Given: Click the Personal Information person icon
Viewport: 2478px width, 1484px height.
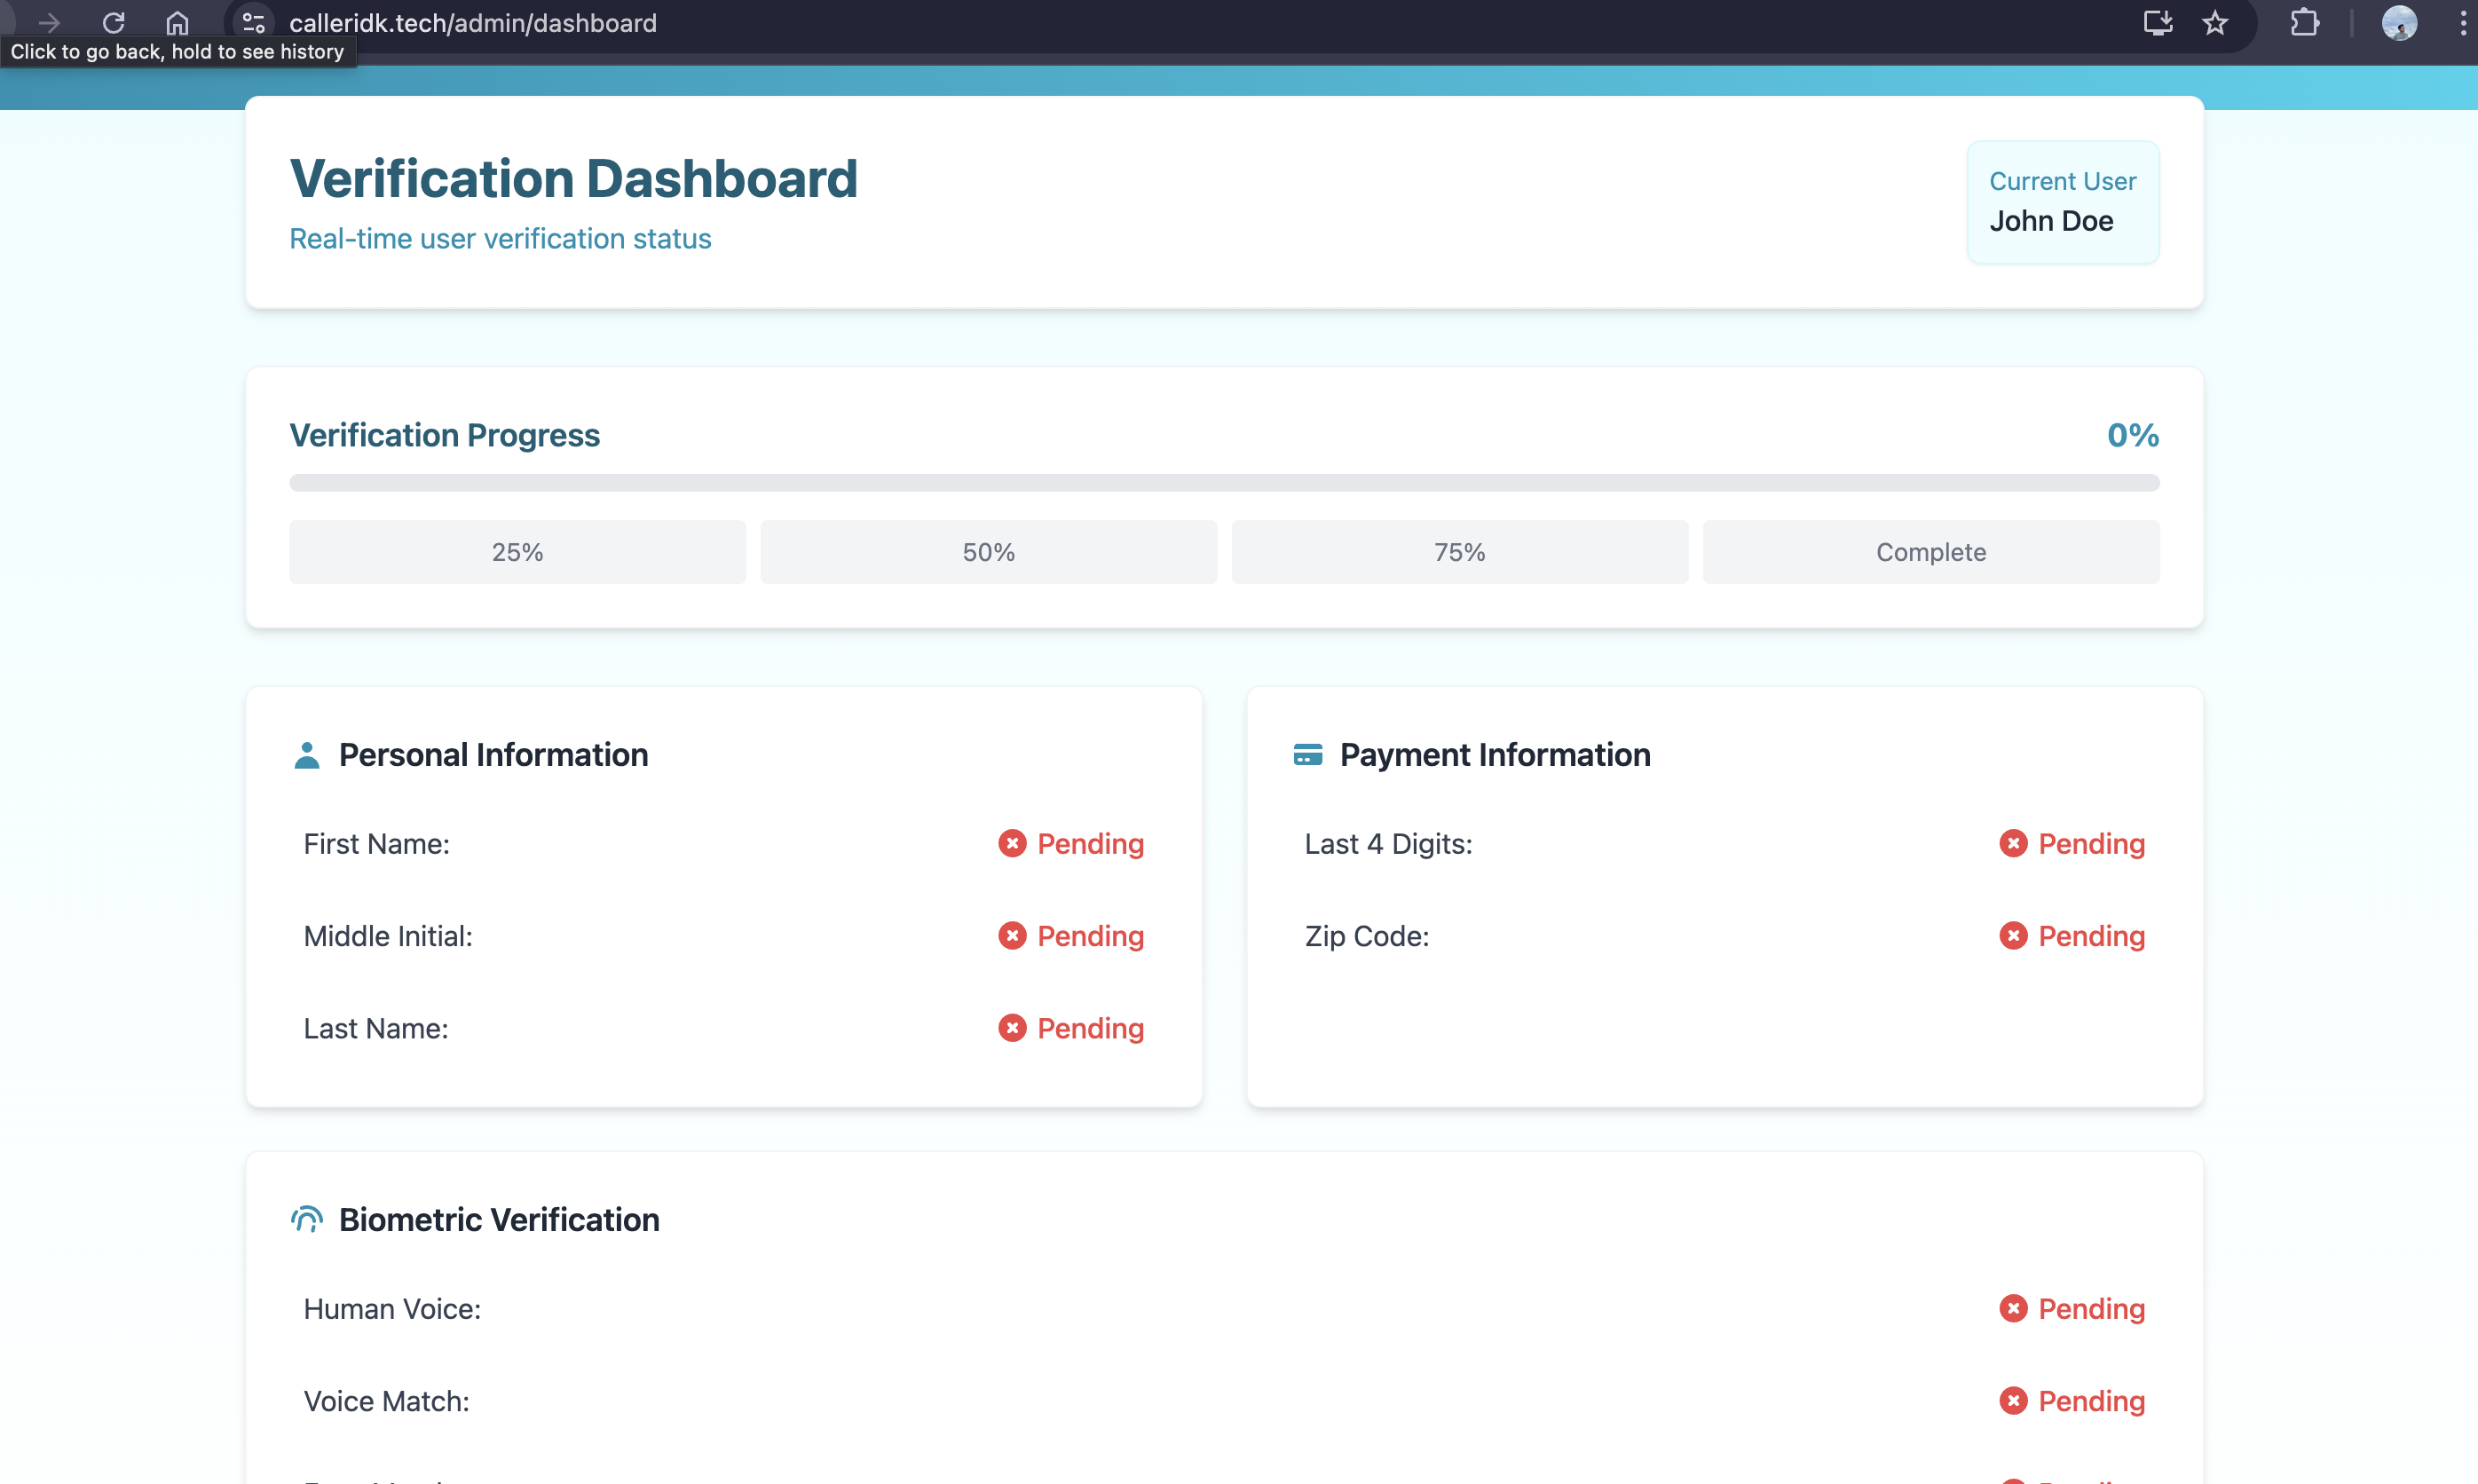Looking at the screenshot, I should (x=307, y=756).
